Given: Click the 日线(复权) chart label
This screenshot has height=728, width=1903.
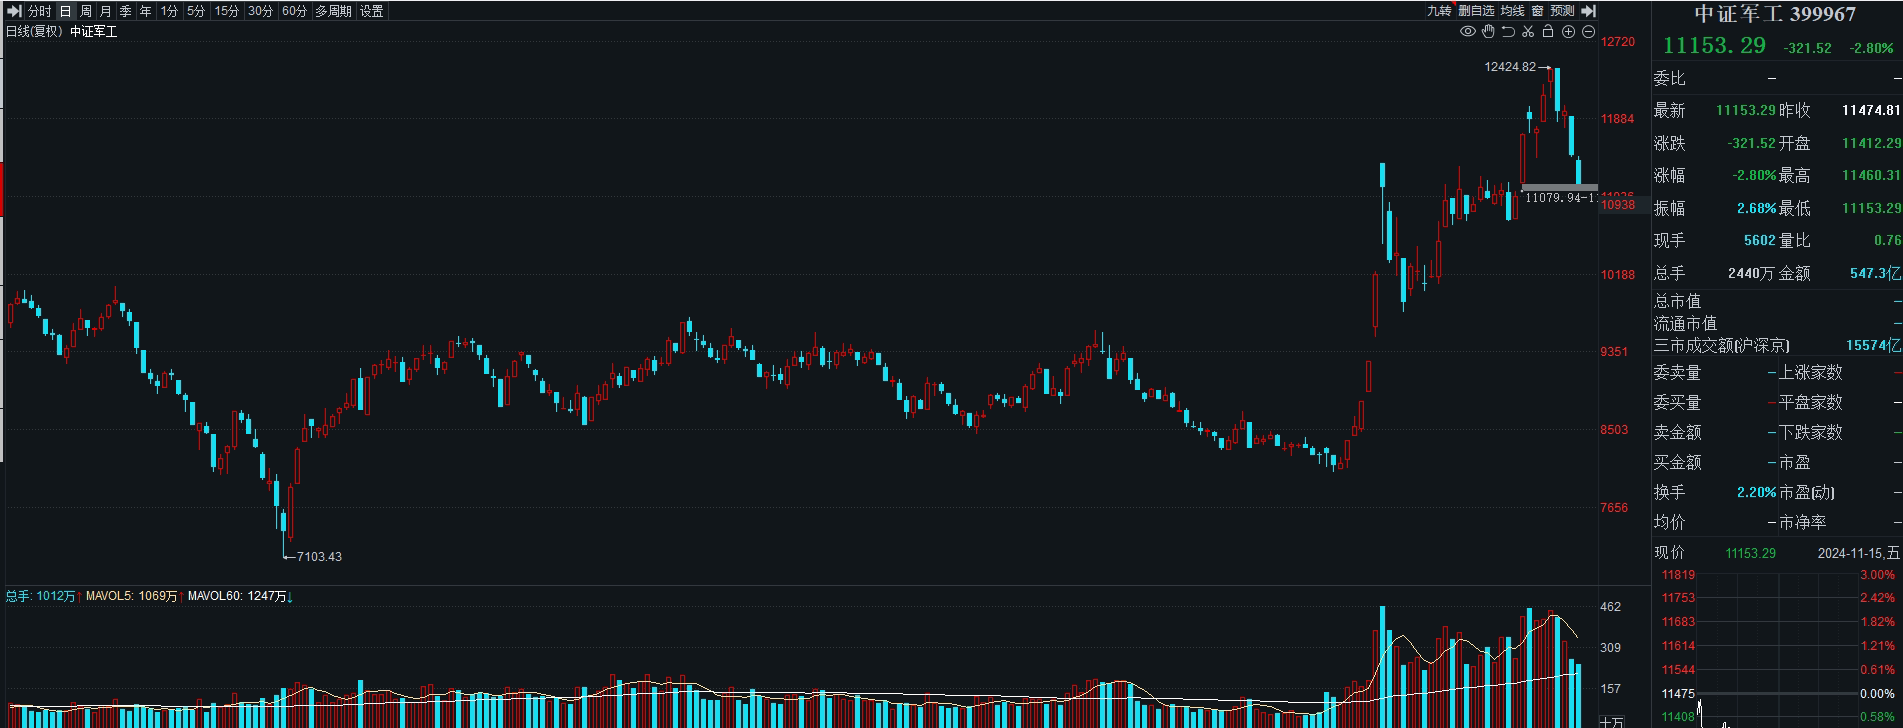Looking at the screenshot, I should (35, 32).
